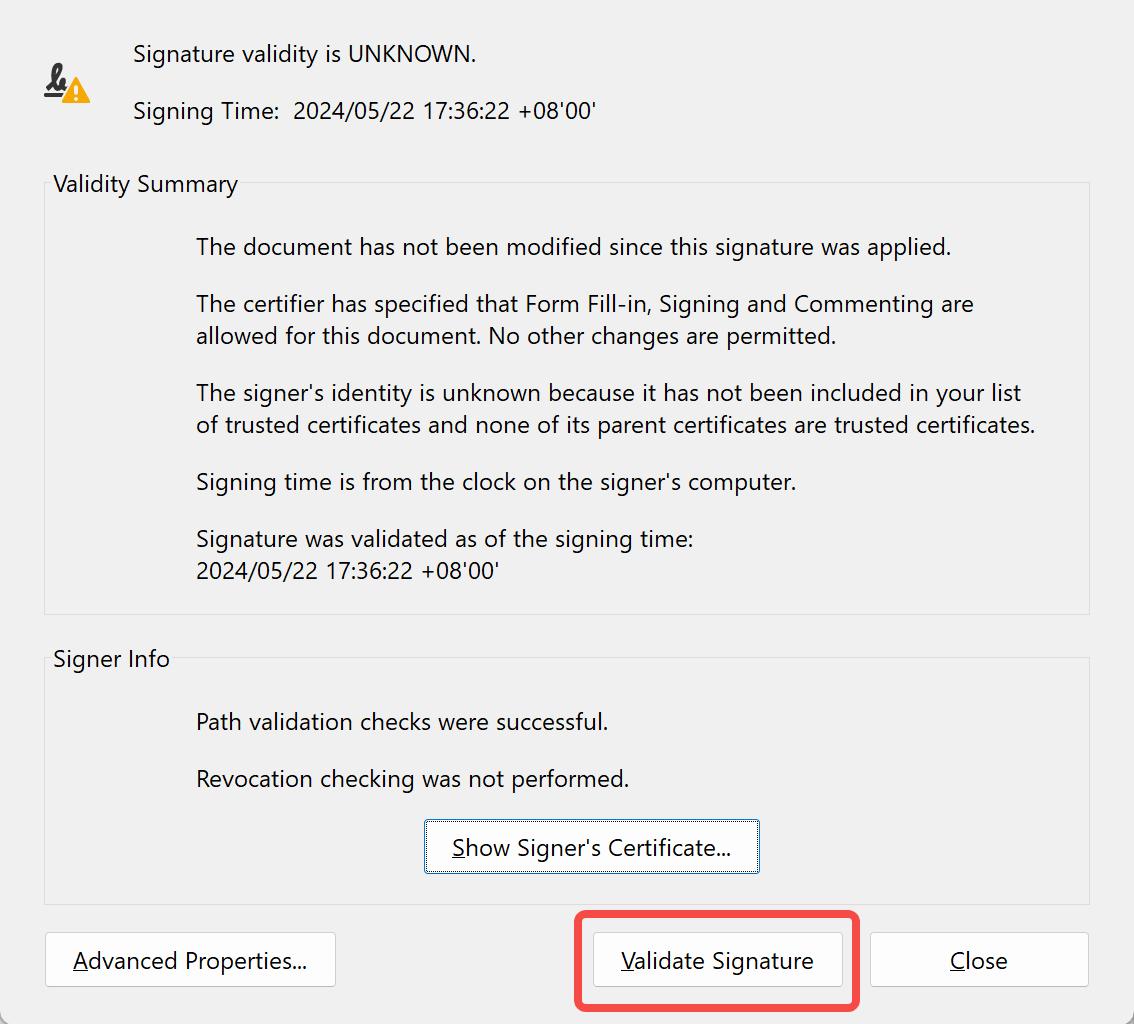This screenshot has height=1024, width=1134.
Task: Click the Signing Time line at top
Action: (x=364, y=111)
